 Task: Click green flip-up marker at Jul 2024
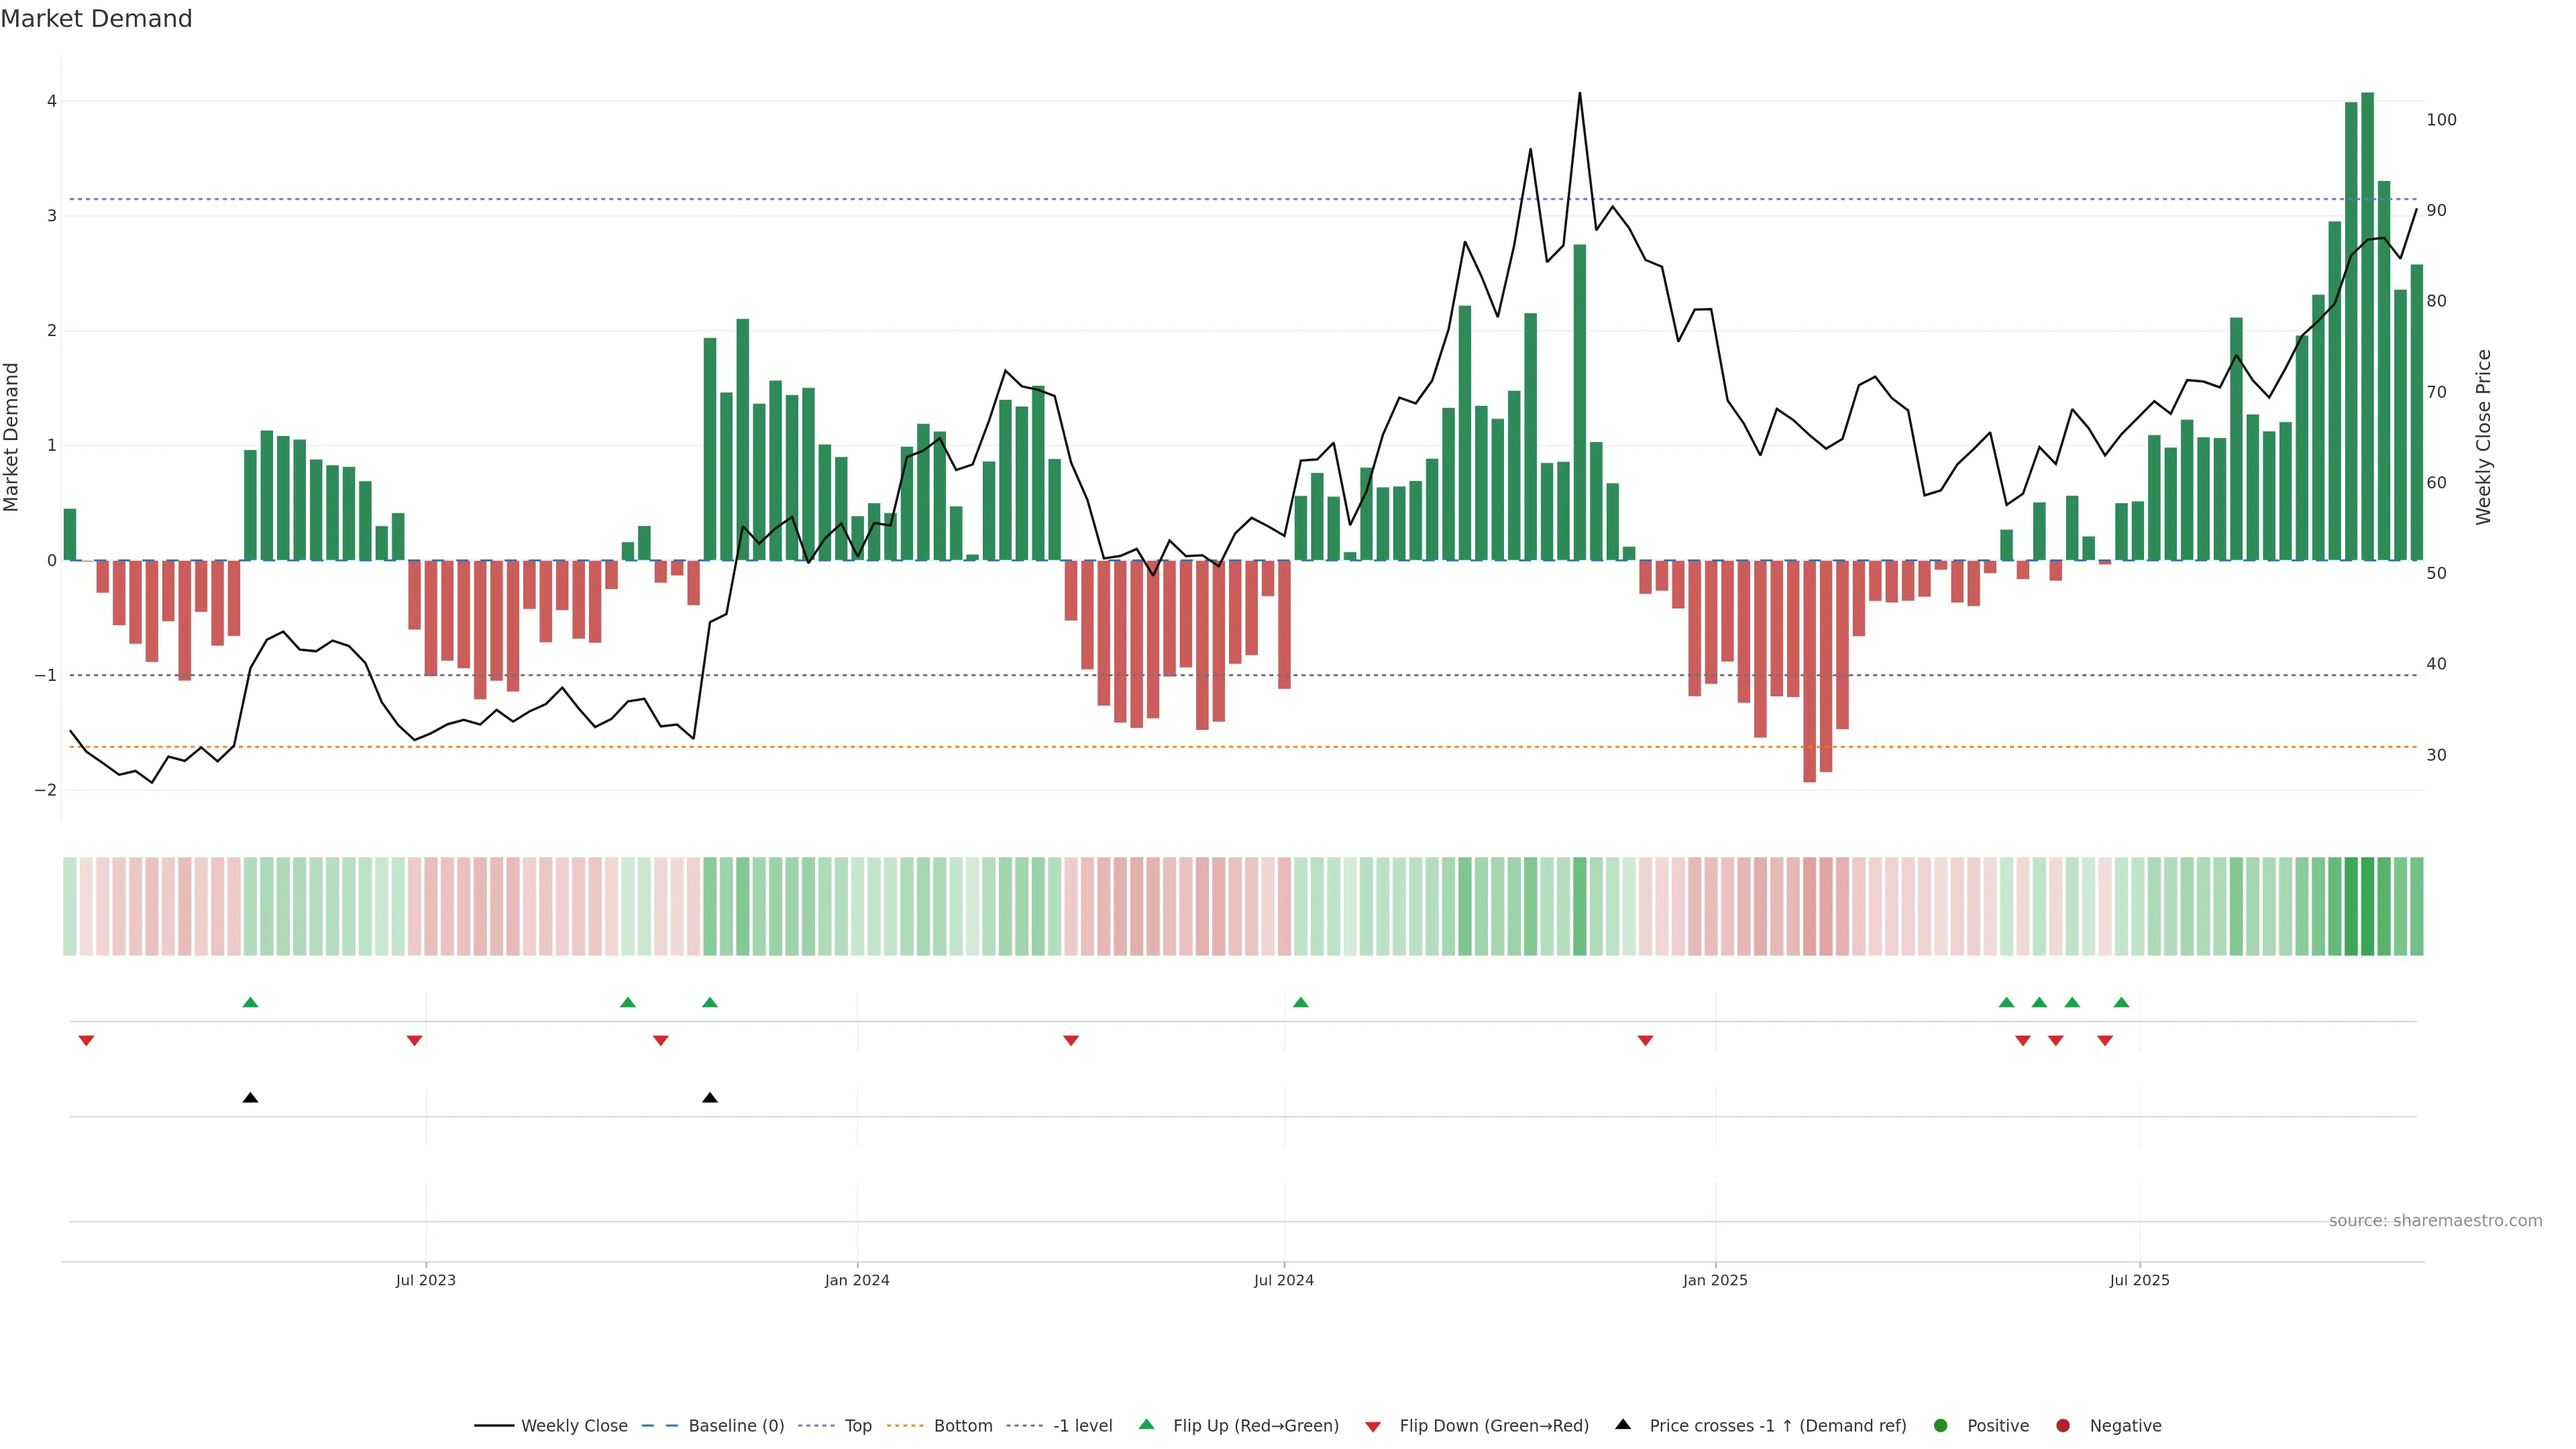point(1300,1002)
